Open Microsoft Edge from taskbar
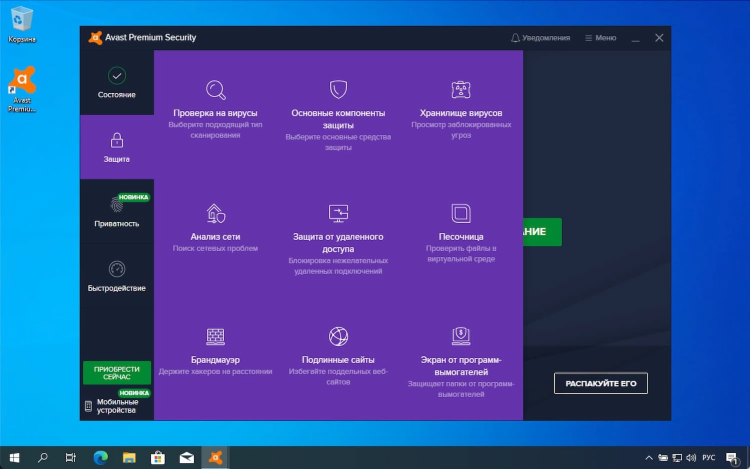 click(x=100, y=458)
